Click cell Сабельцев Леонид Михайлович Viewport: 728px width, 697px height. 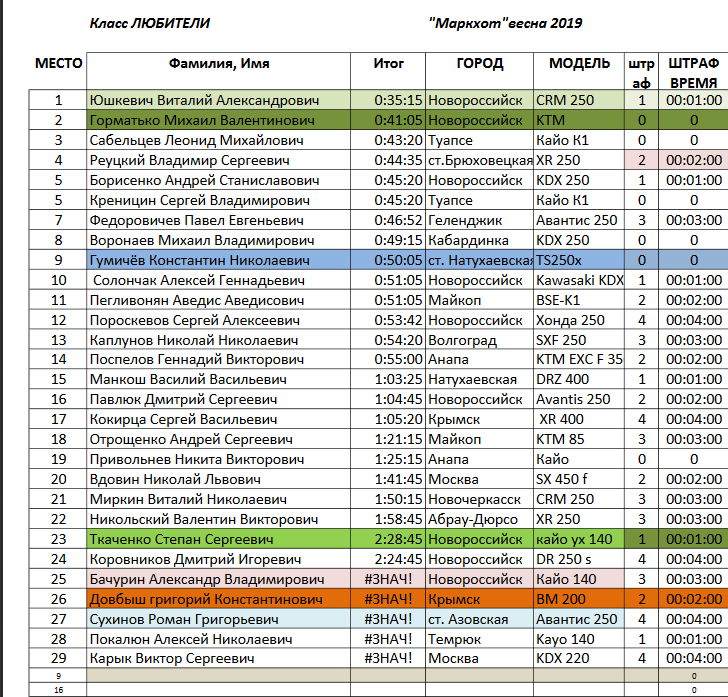click(219, 140)
